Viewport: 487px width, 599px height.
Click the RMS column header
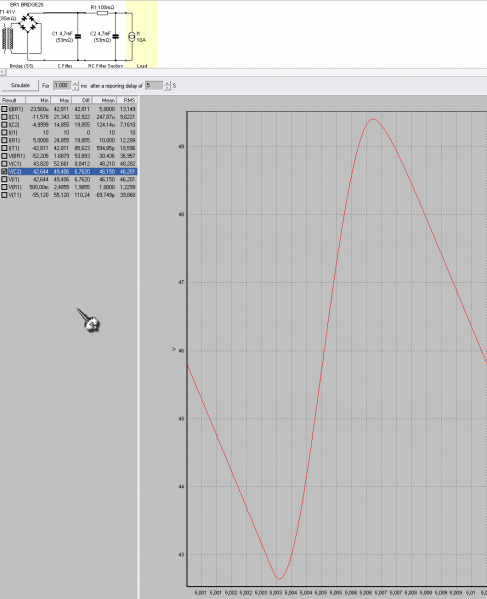tap(127, 100)
